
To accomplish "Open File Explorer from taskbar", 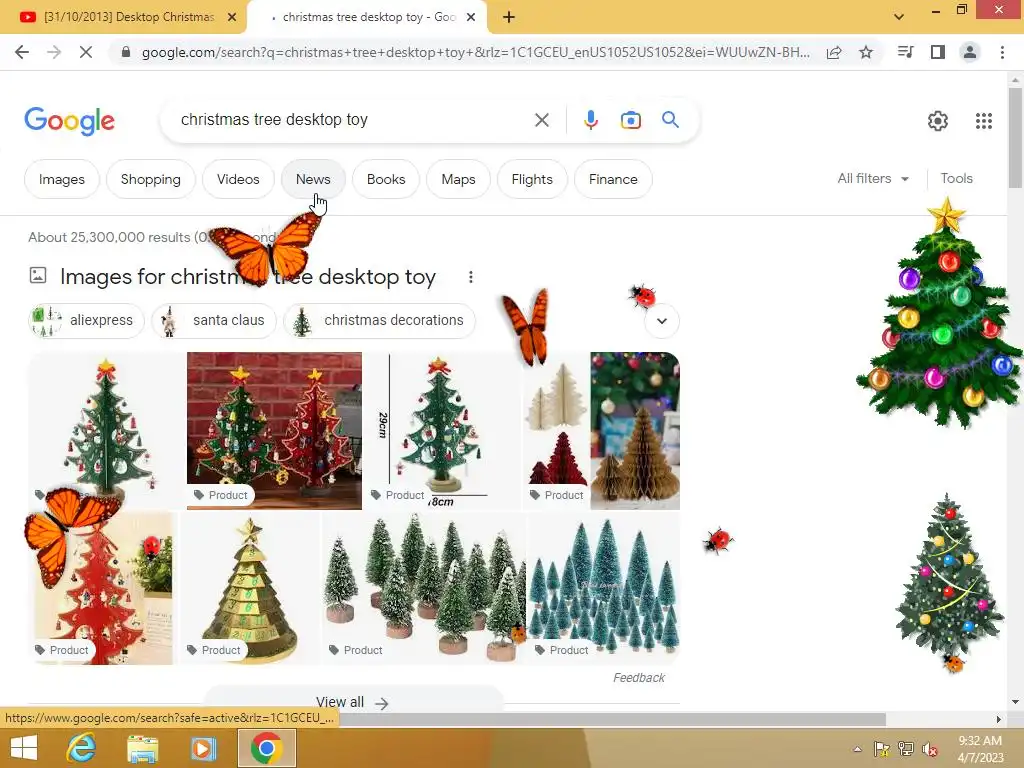I will pyautogui.click(x=142, y=748).
